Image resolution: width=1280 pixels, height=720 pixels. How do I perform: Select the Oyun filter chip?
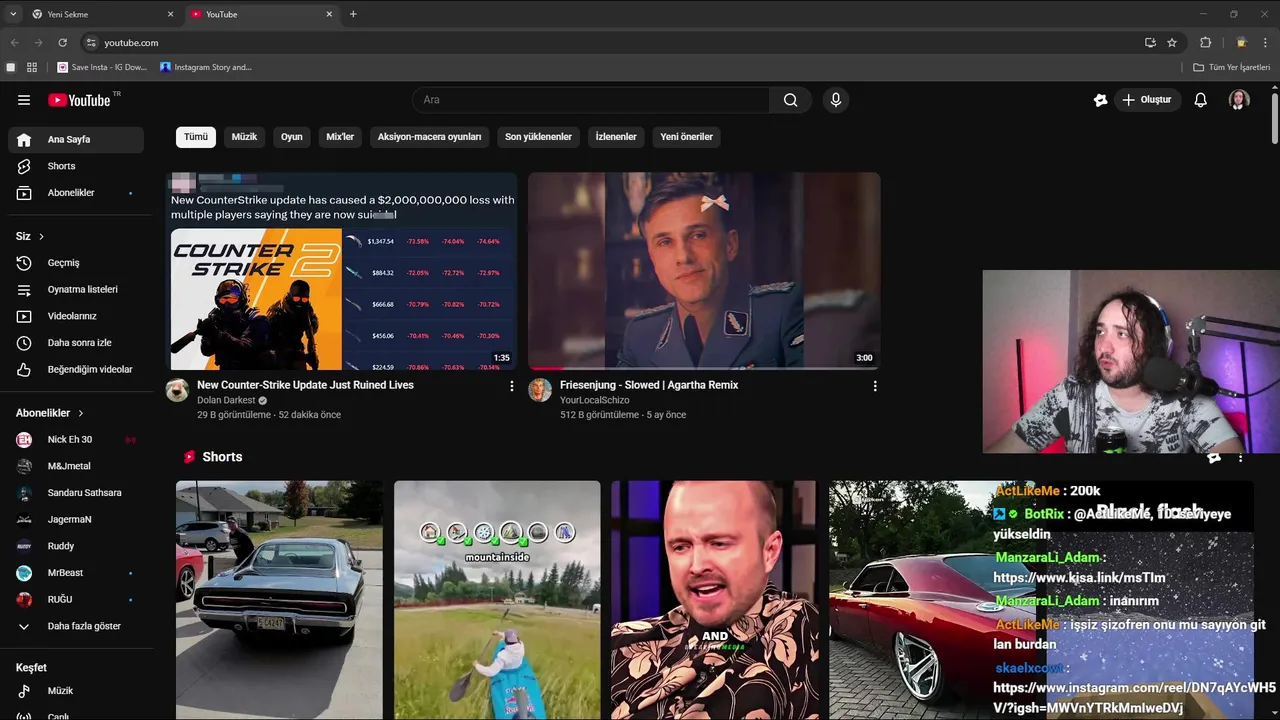pos(292,137)
